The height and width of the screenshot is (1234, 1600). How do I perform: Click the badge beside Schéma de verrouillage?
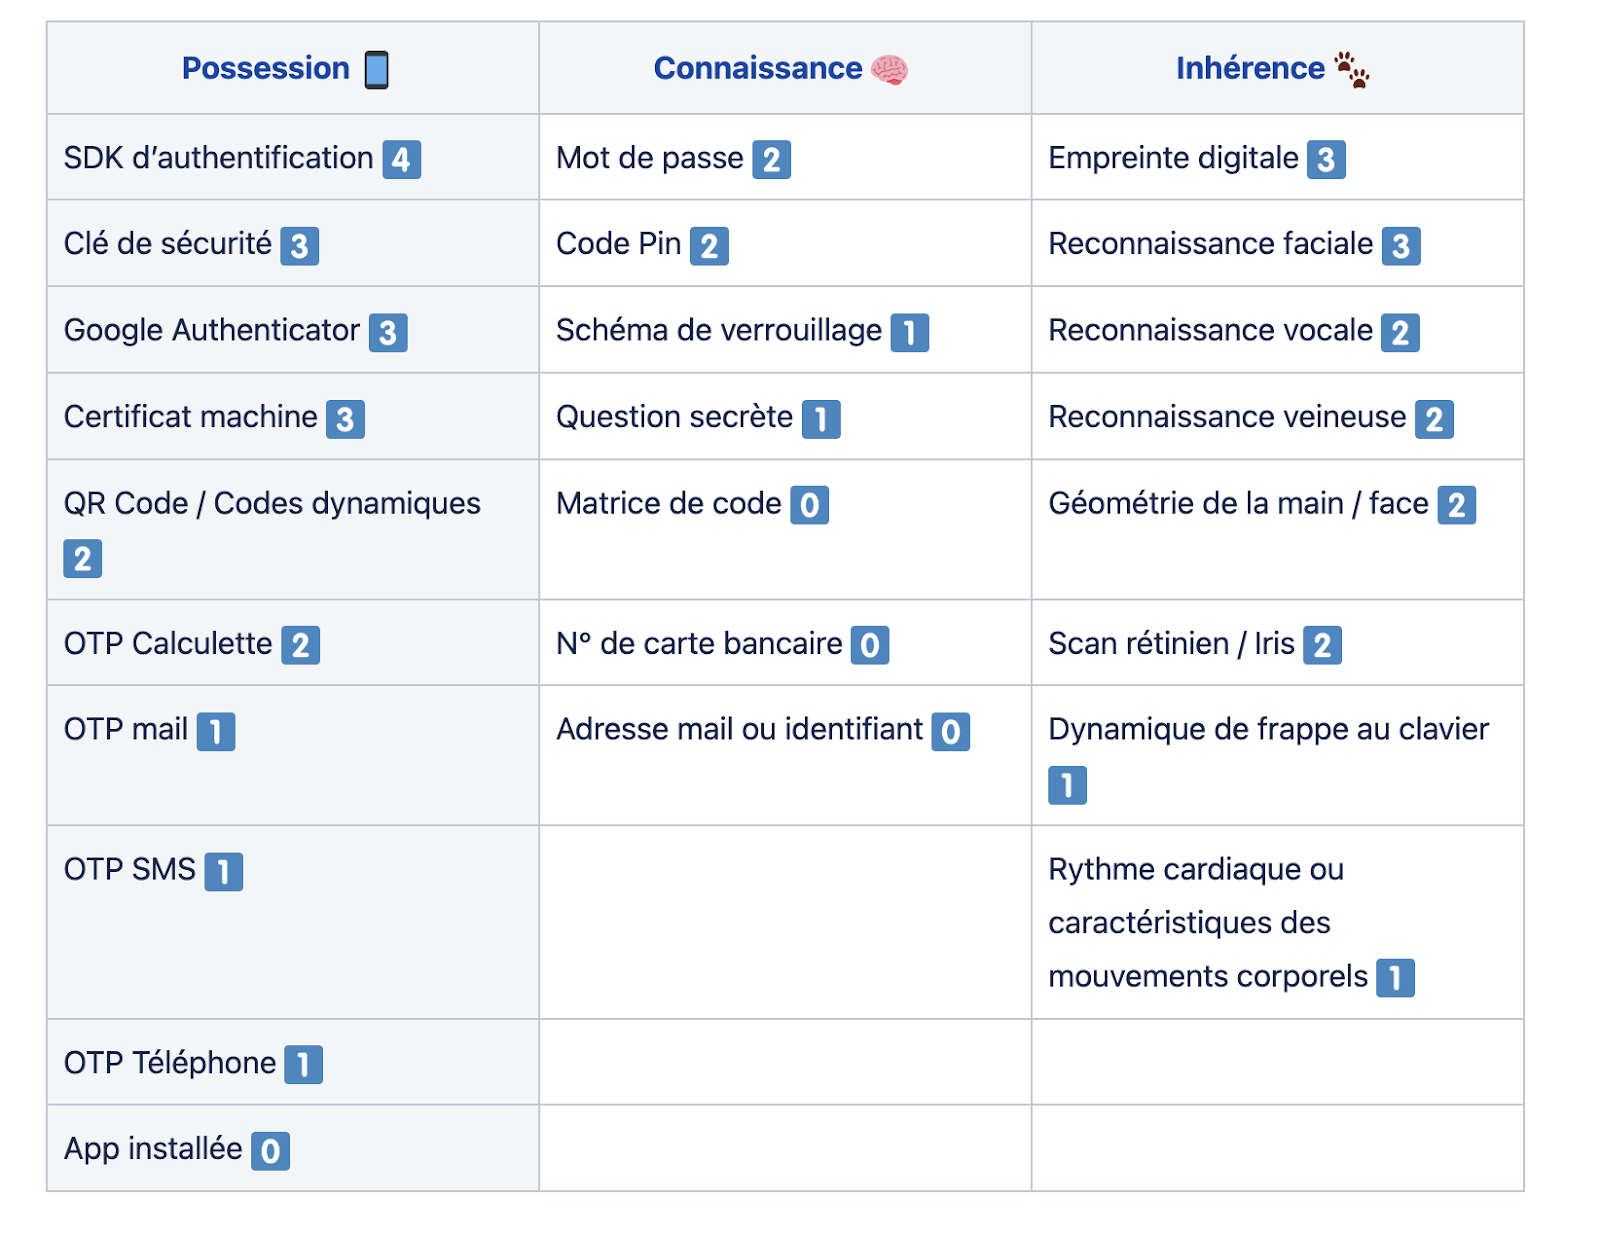[909, 333]
